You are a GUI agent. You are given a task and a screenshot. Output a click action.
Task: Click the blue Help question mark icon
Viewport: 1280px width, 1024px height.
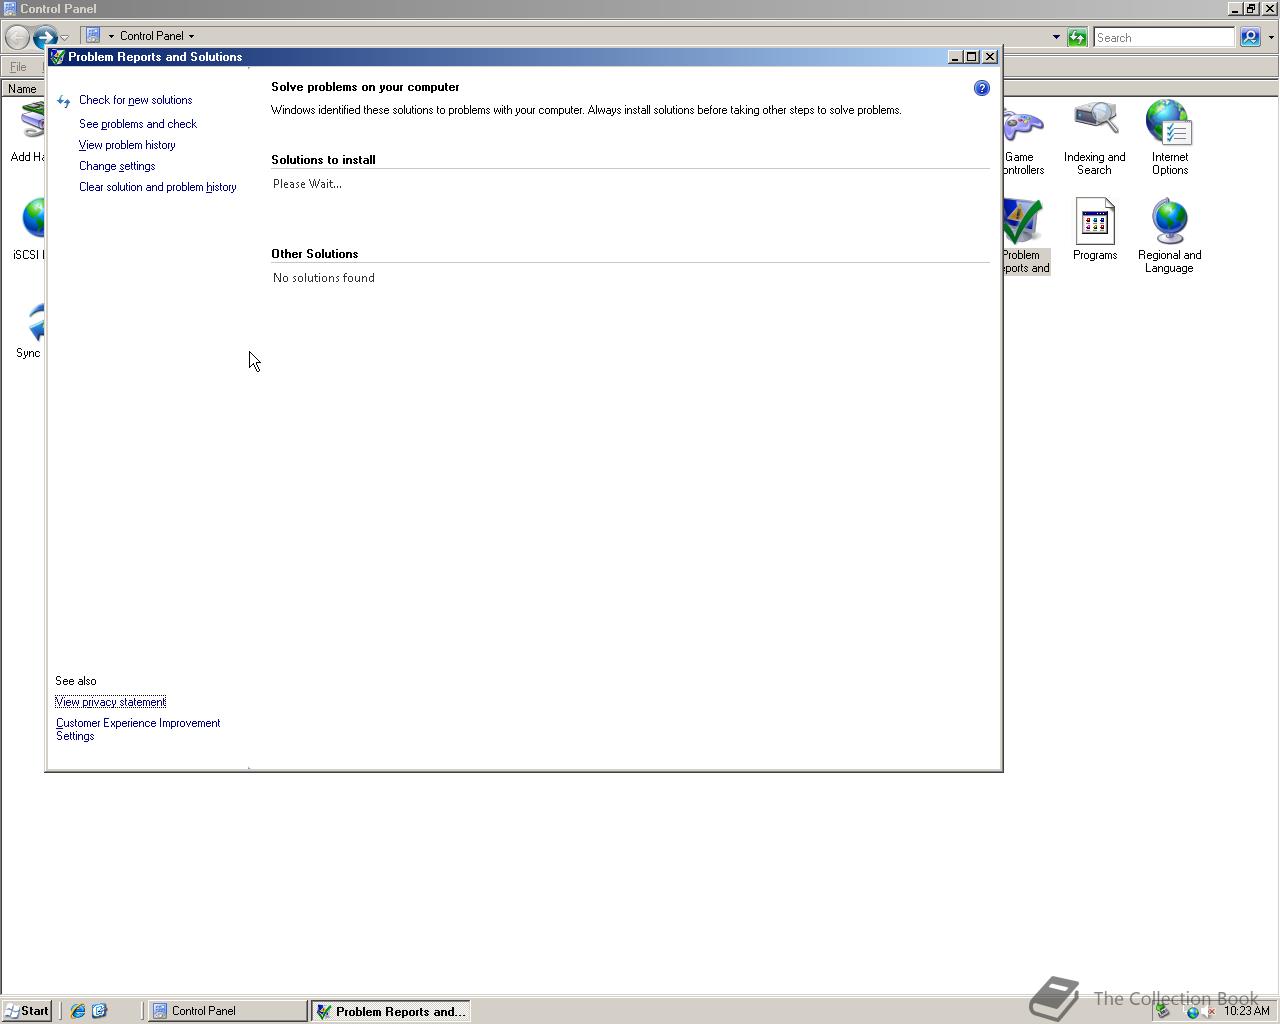click(x=981, y=88)
